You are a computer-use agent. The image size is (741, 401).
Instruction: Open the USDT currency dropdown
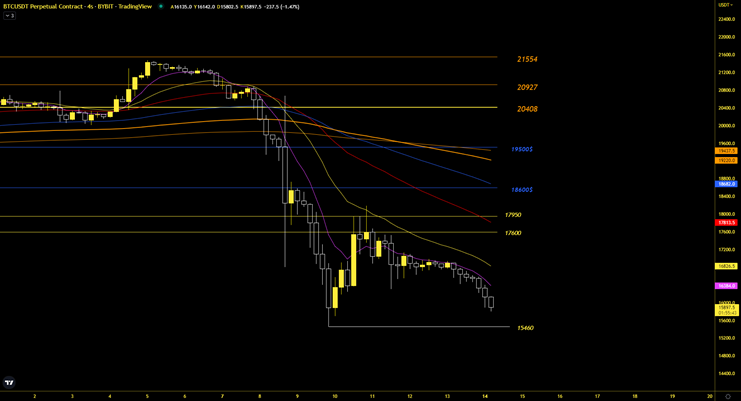pos(726,5)
